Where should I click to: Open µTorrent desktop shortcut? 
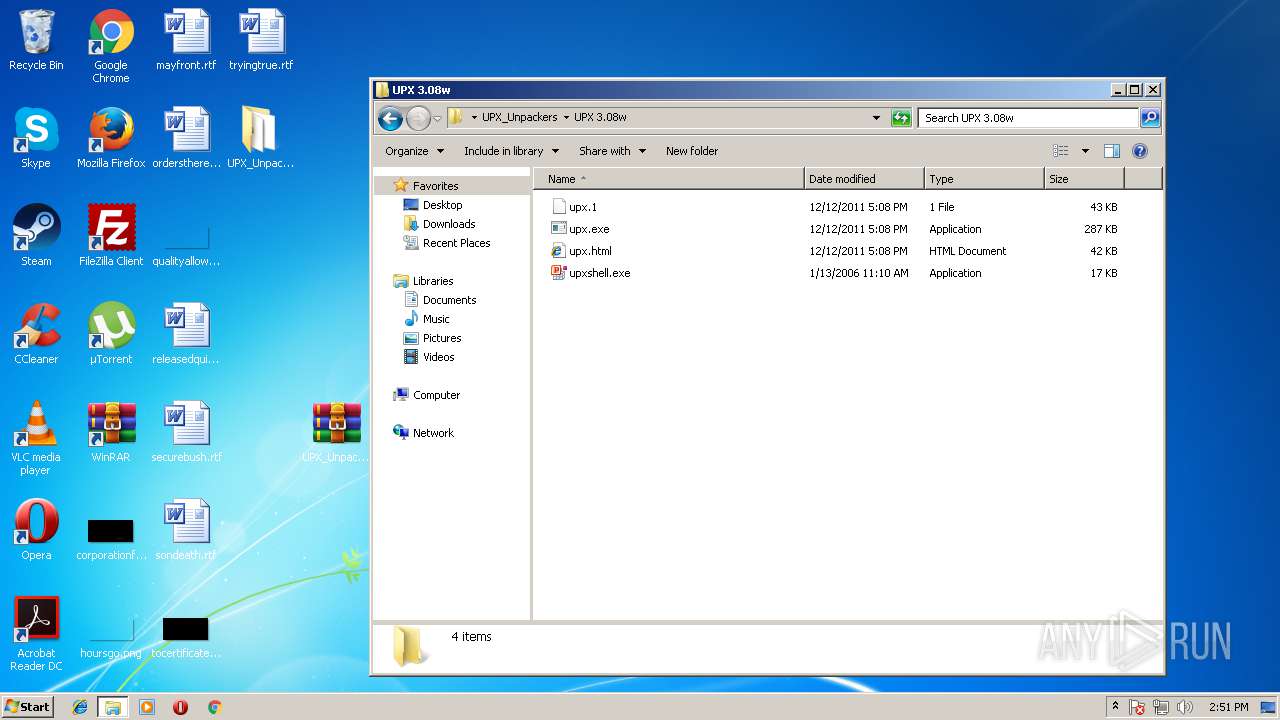click(111, 334)
